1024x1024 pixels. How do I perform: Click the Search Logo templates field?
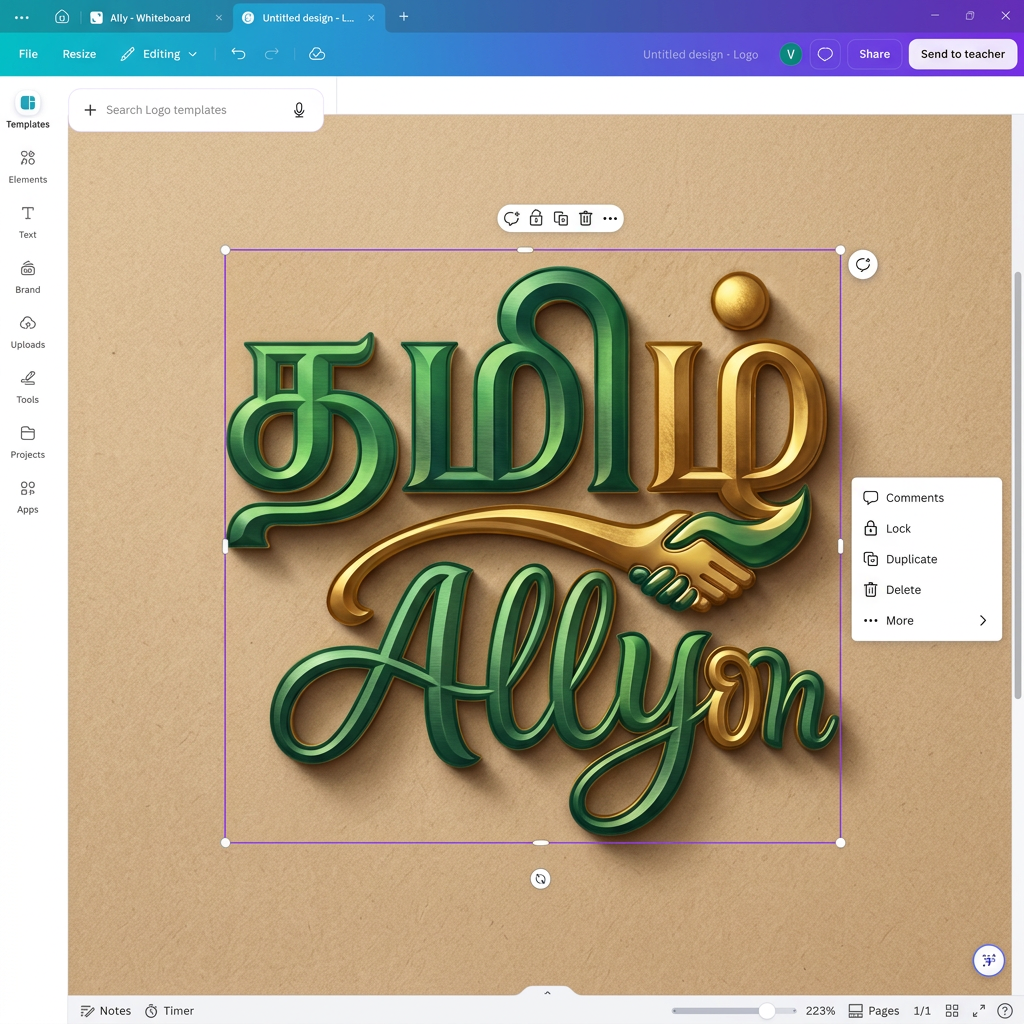coord(196,110)
